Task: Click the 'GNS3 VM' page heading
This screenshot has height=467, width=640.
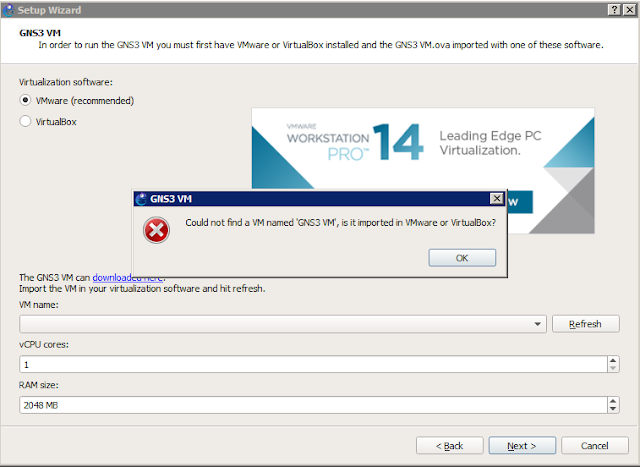Action: click(x=40, y=33)
